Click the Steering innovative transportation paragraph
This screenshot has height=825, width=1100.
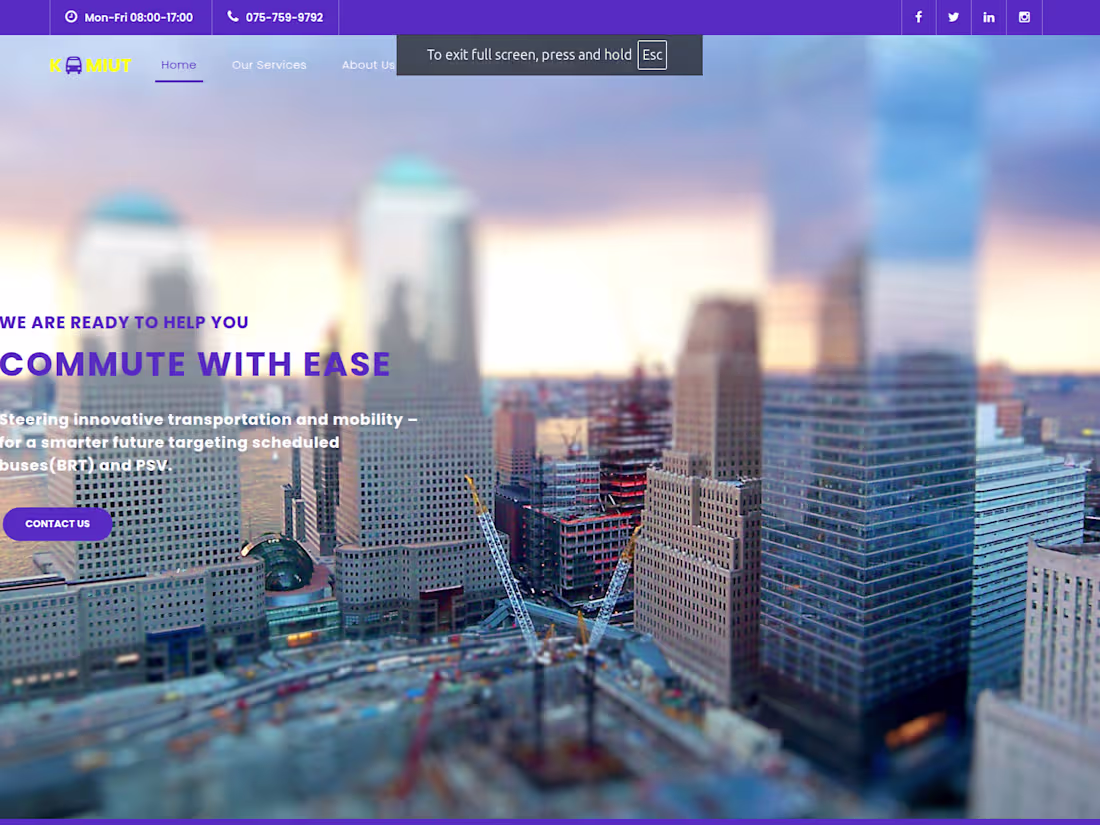208,442
